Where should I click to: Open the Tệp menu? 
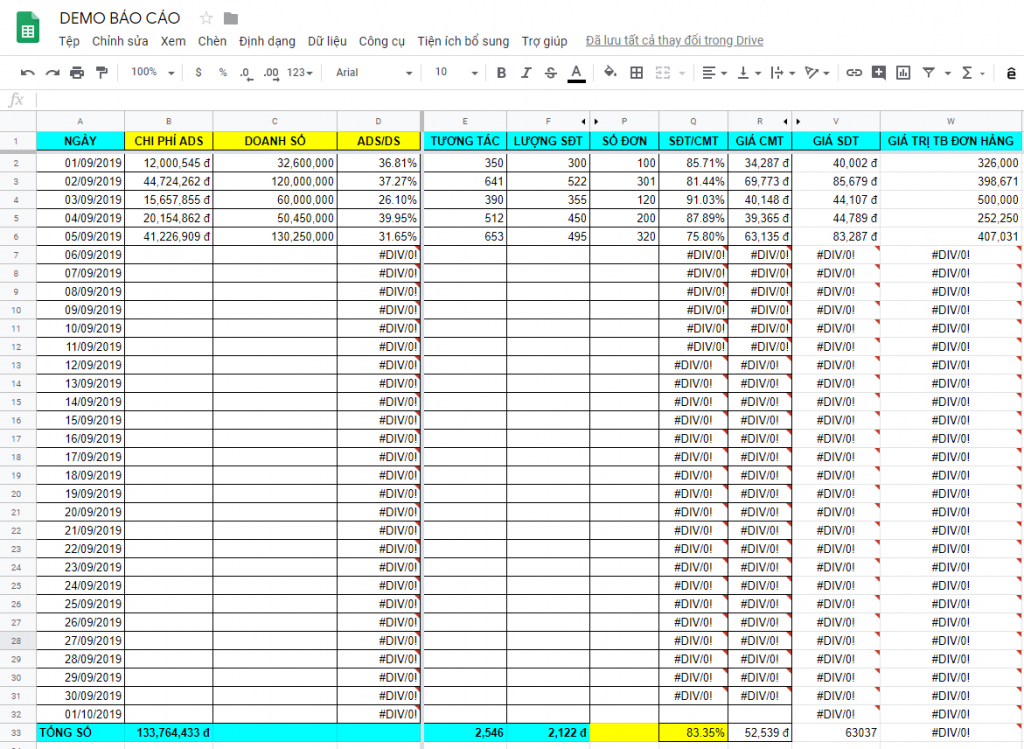click(x=69, y=41)
